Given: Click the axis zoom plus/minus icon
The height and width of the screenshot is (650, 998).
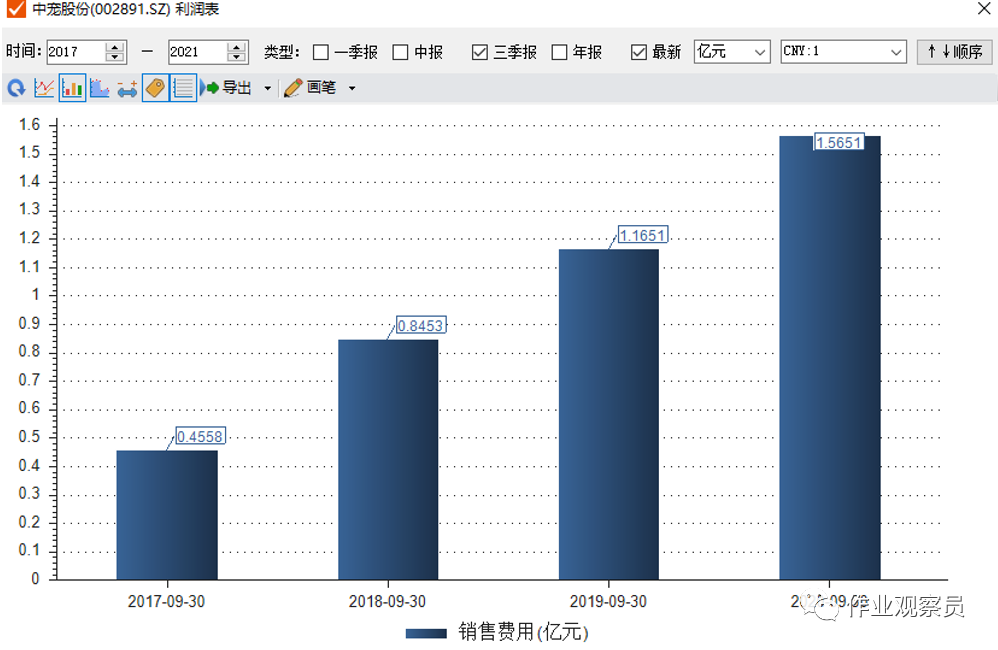Looking at the screenshot, I should coord(127,88).
